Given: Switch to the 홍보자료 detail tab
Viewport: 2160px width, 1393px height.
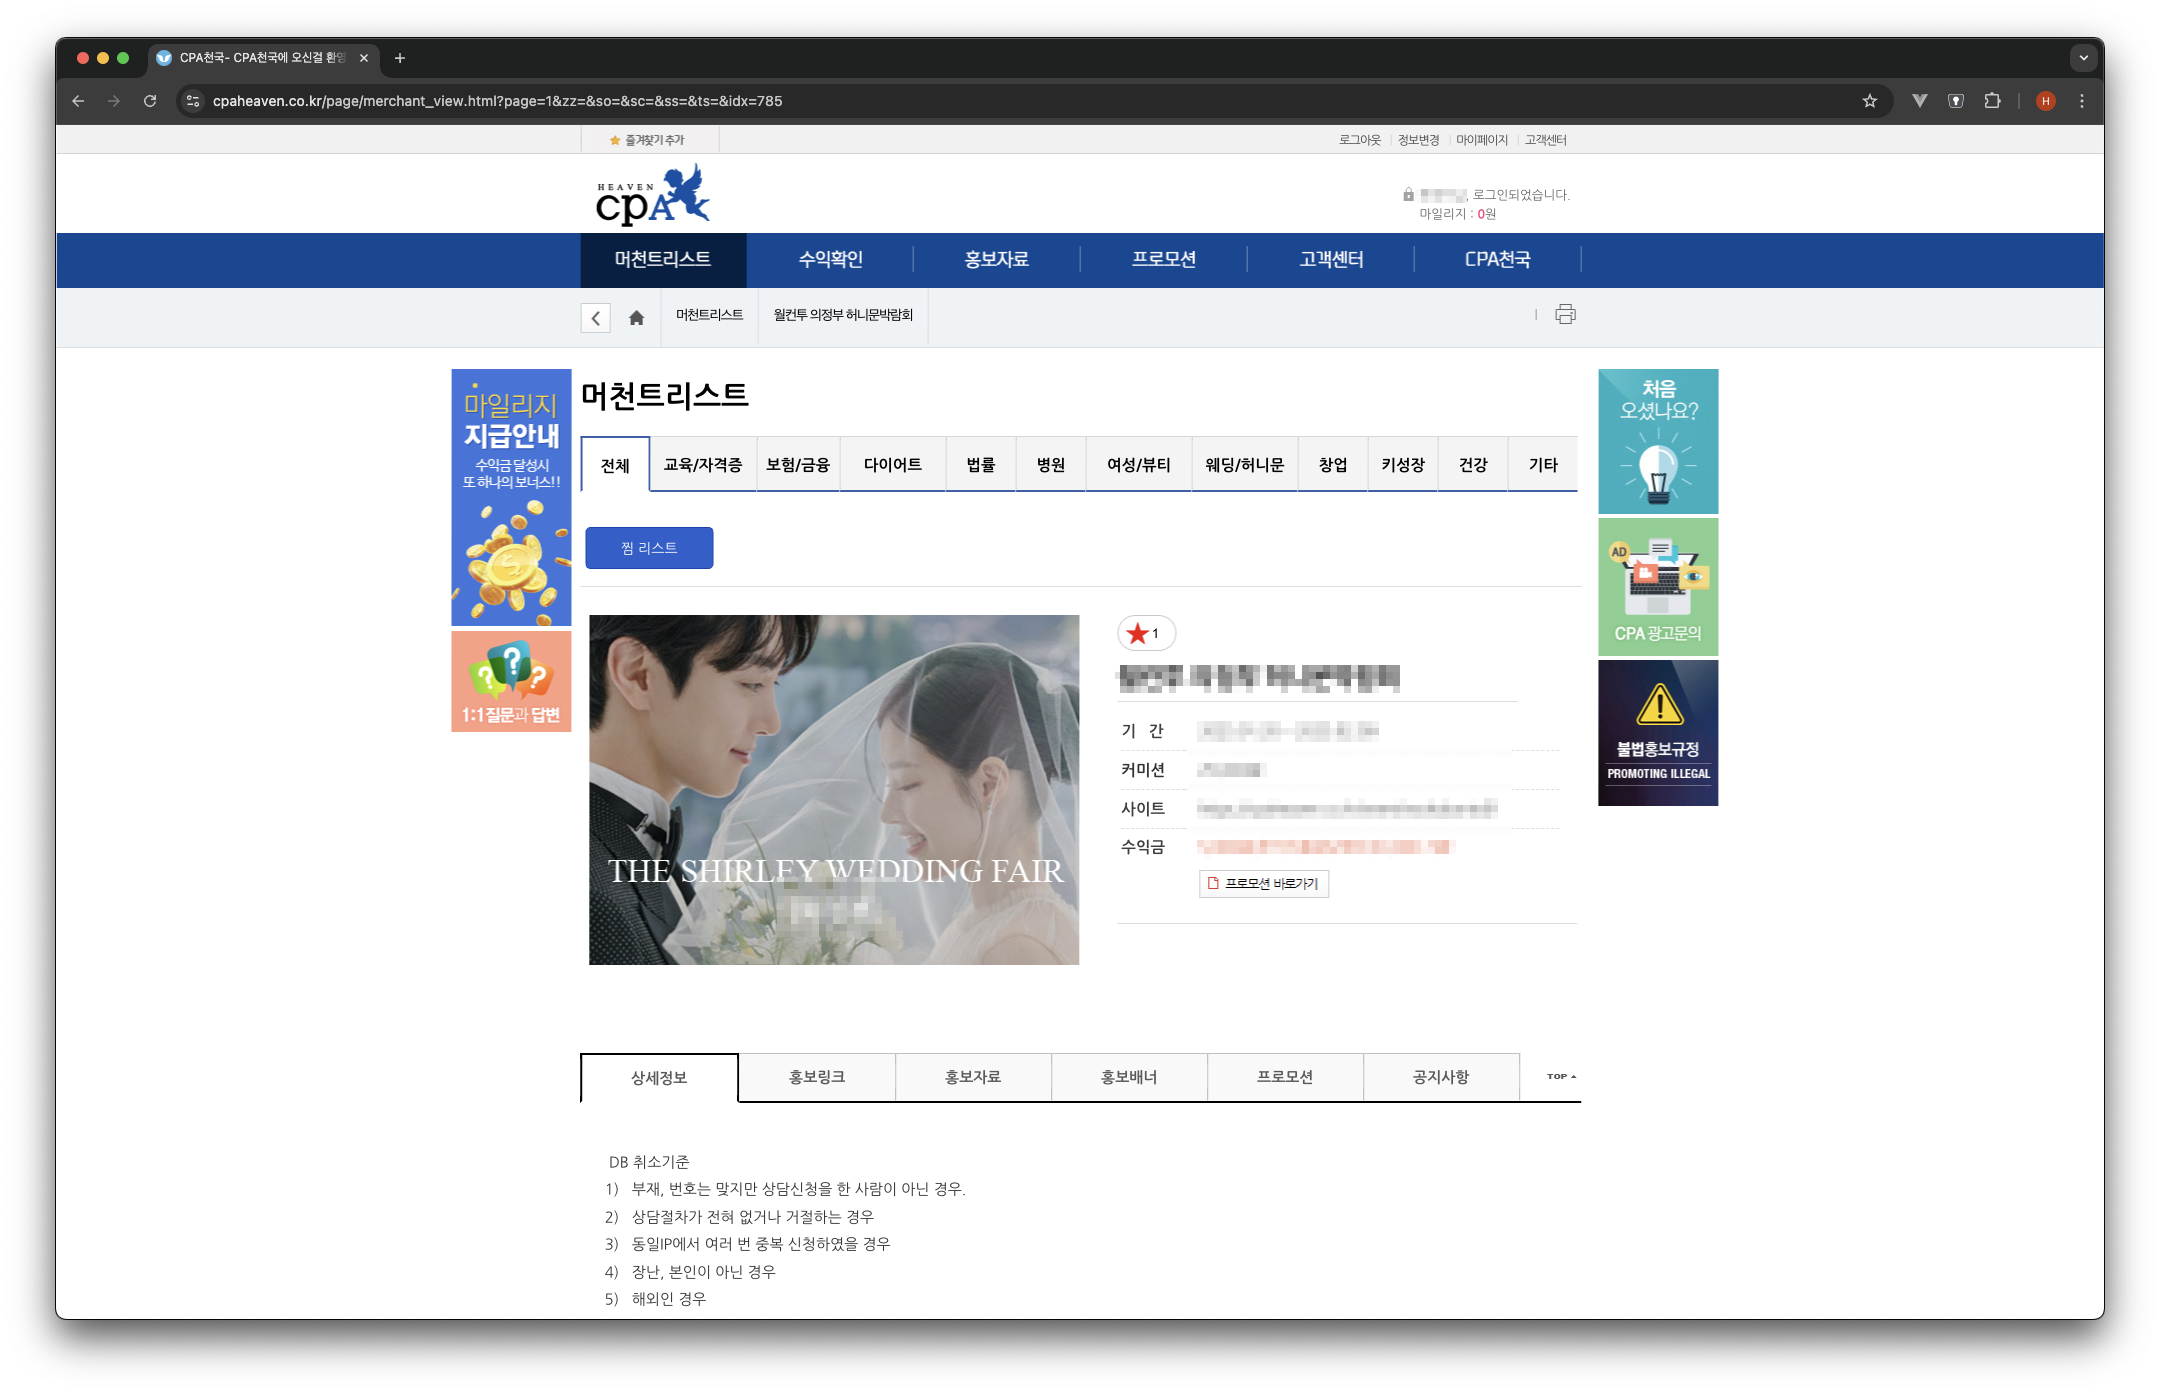Looking at the screenshot, I should click(x=973, y=1077).
